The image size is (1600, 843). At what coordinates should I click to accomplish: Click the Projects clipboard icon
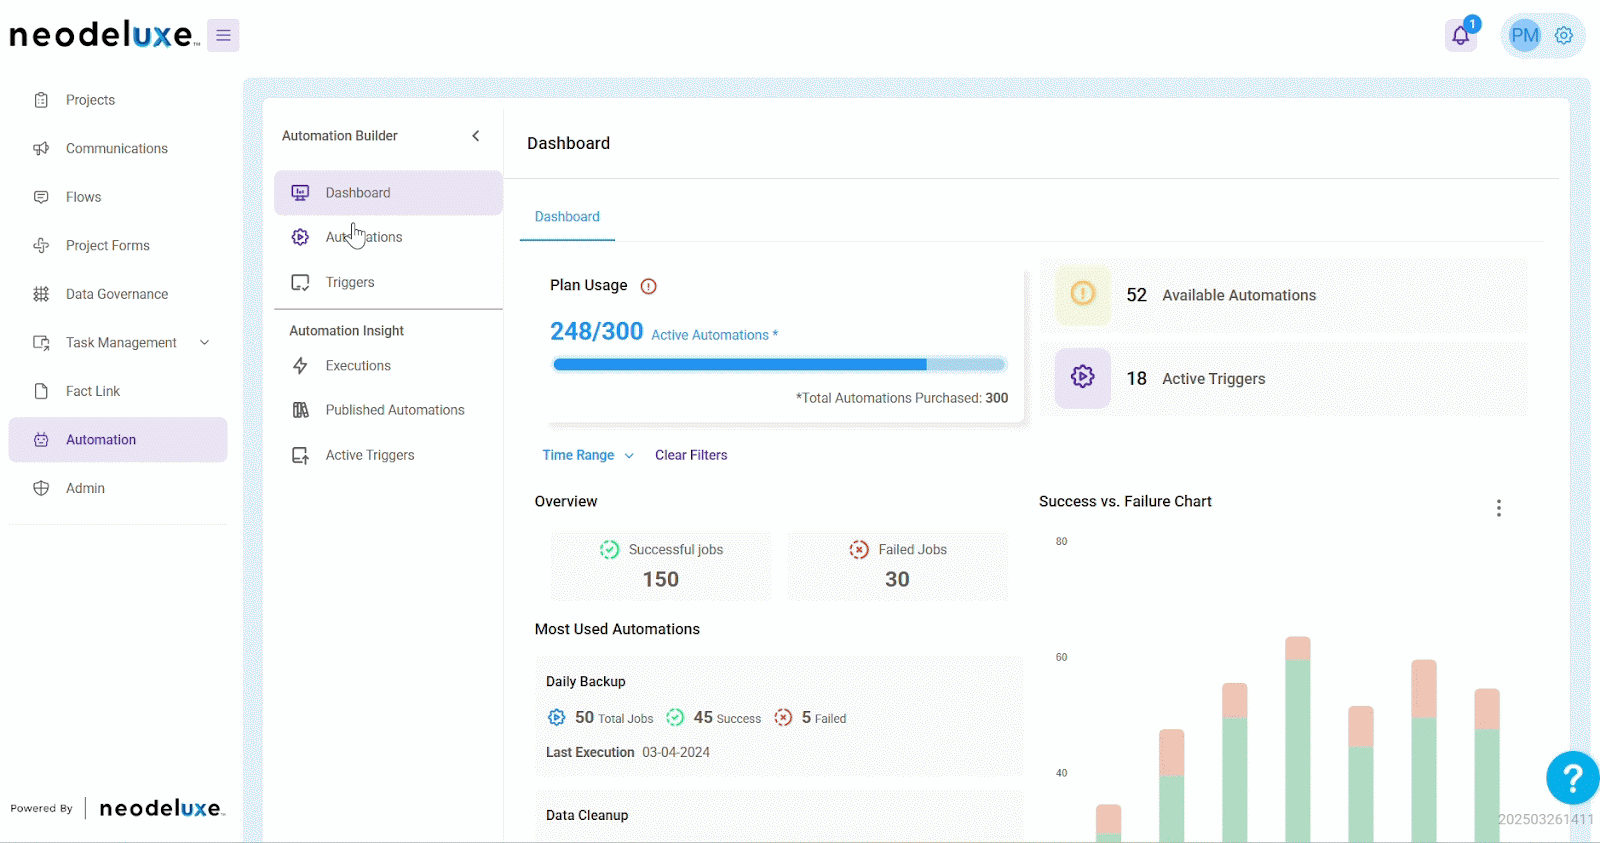(41, 100)
